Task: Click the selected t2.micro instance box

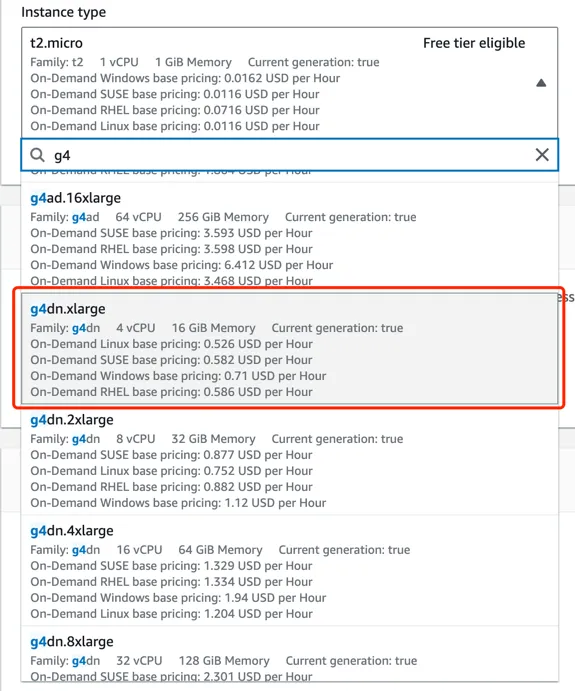Action: coord(289,83)
